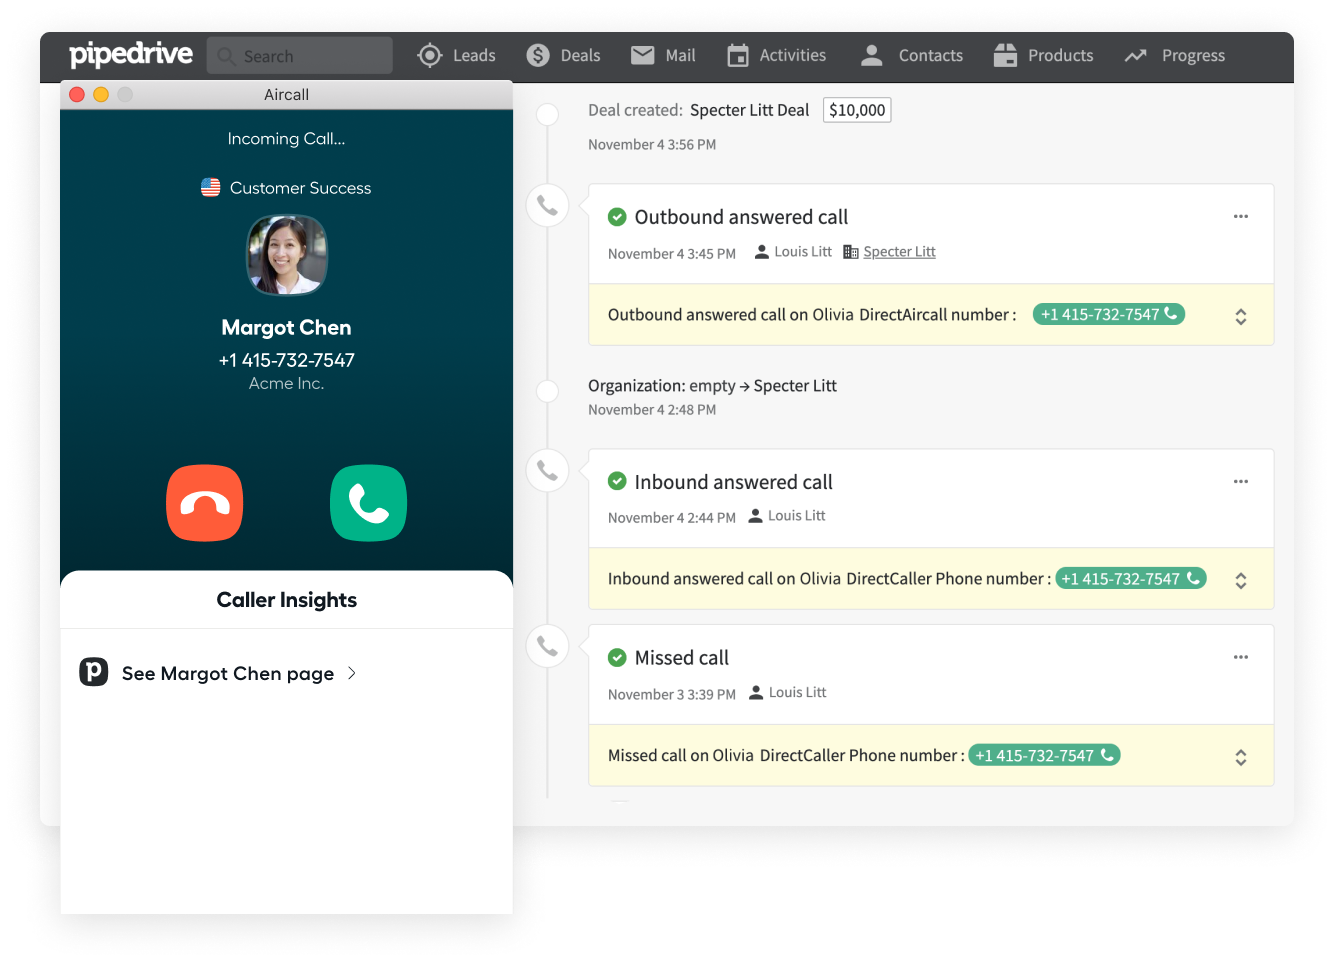Click the Leads target icon
Image resolution: width=1334 pixels, height=962 pixels.
tap(430, 56)
